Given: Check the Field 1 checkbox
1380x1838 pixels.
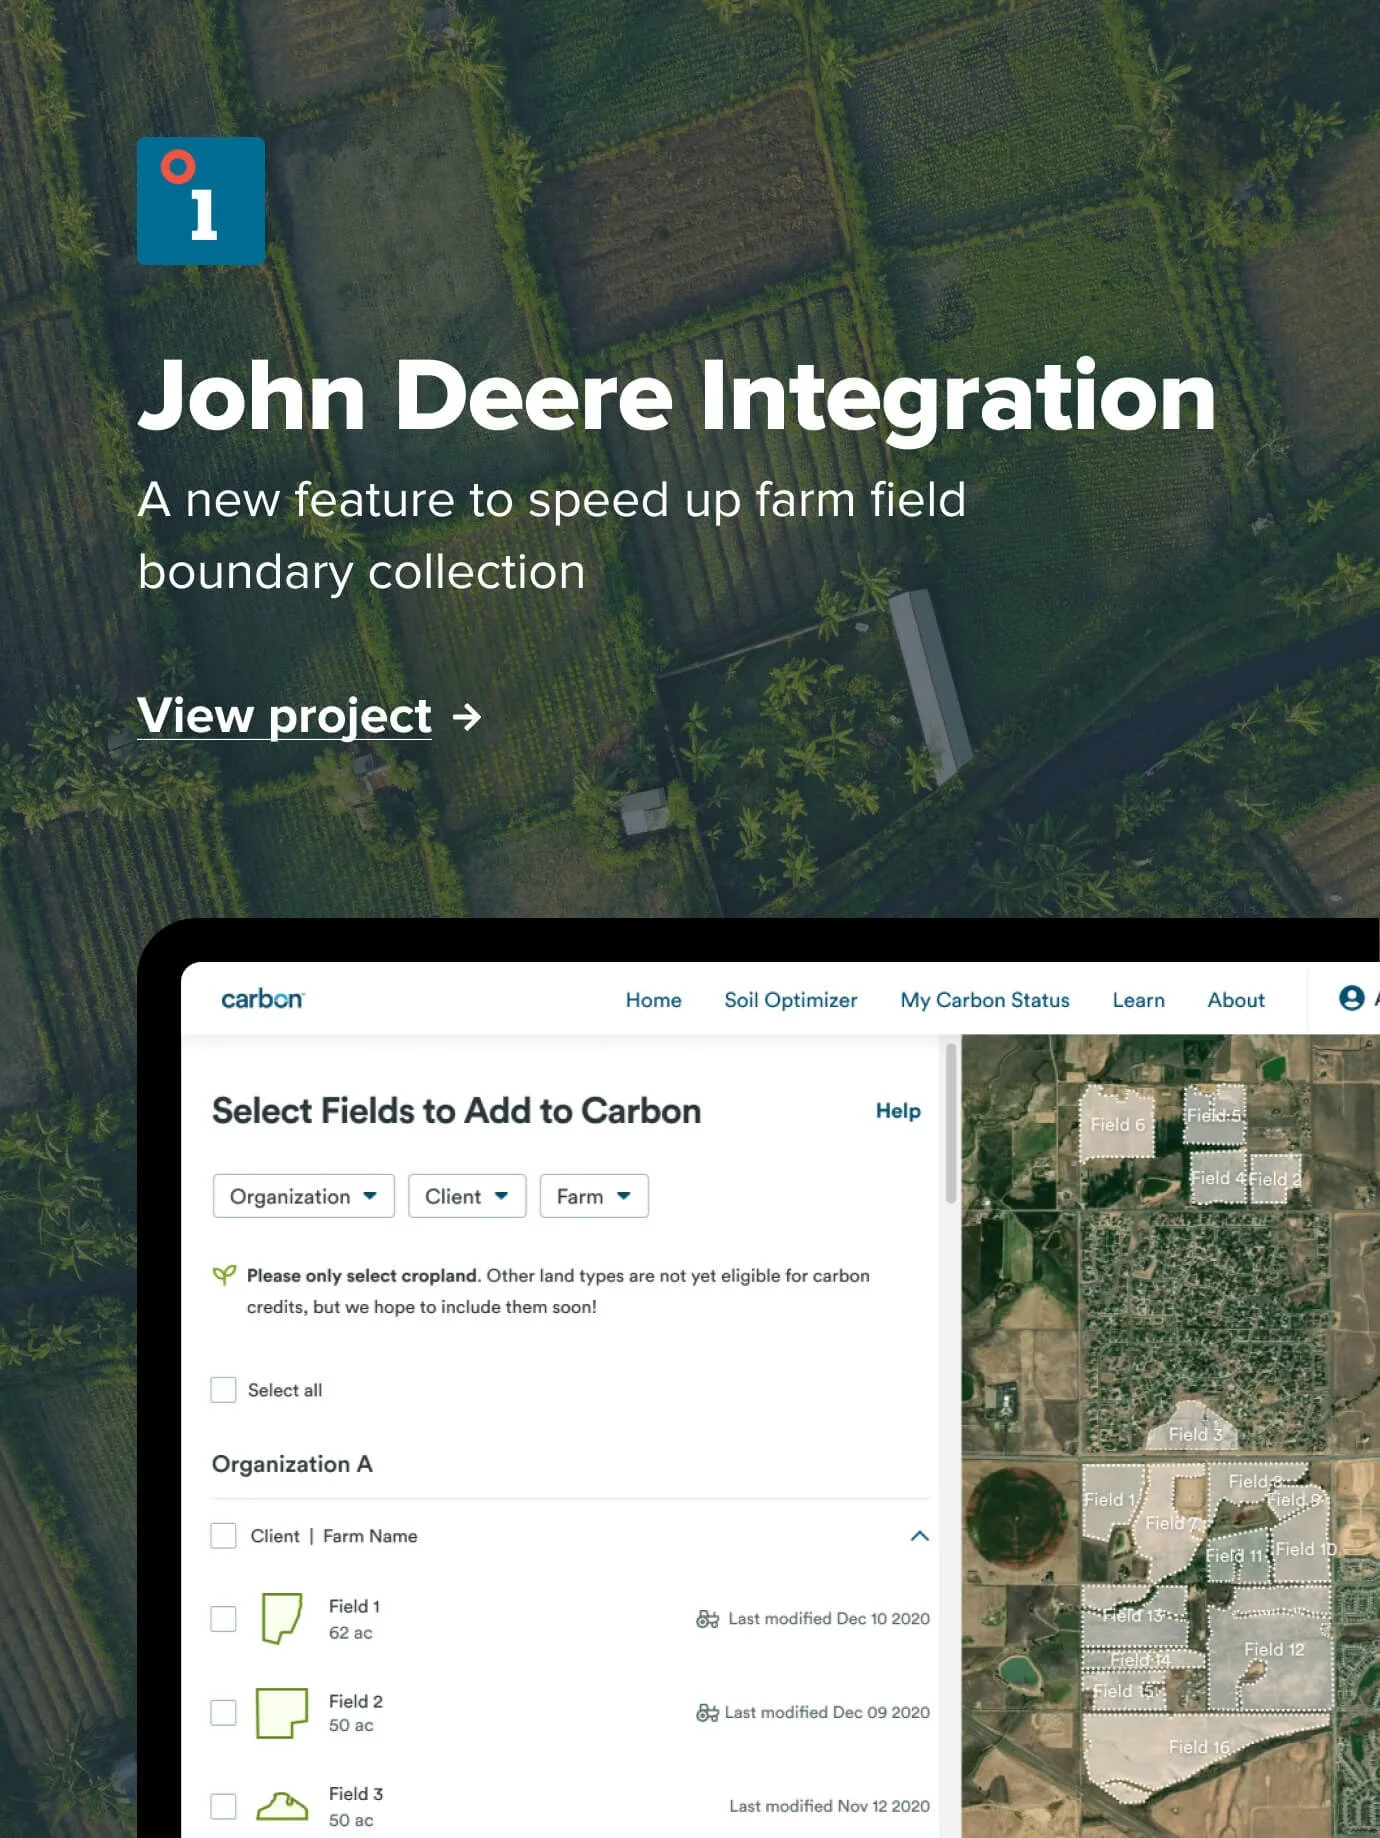Looking at the screenshot, I should pyautogui.click(x=223, y=1619).
